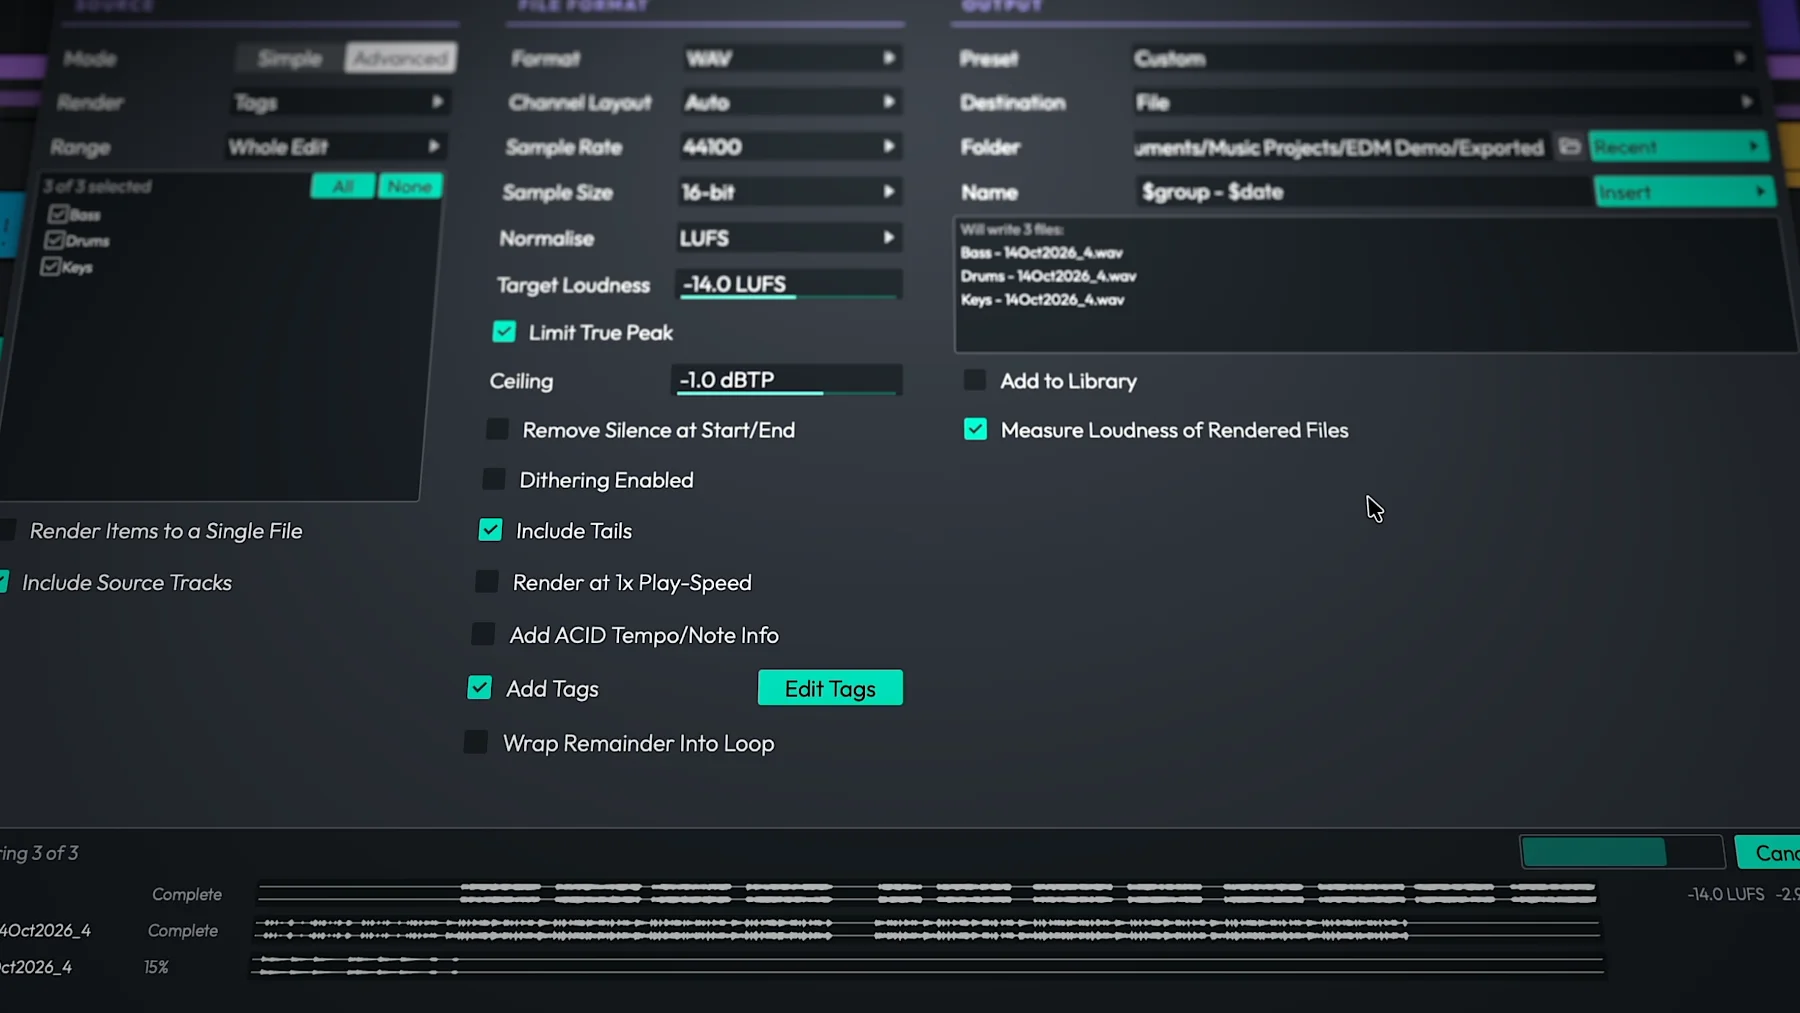This screenshot has width=1800, height=1013.
Task: Click the waveform preview at 15% progress
Action: [927, 965]
